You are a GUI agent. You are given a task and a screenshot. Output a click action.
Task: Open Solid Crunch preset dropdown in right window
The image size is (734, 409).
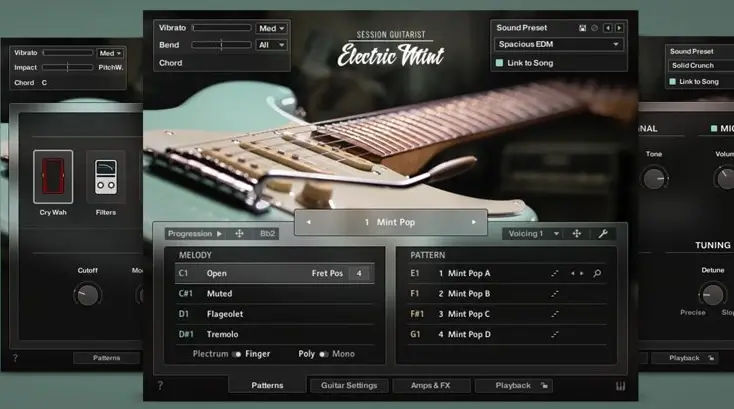[x=701, y=66]
